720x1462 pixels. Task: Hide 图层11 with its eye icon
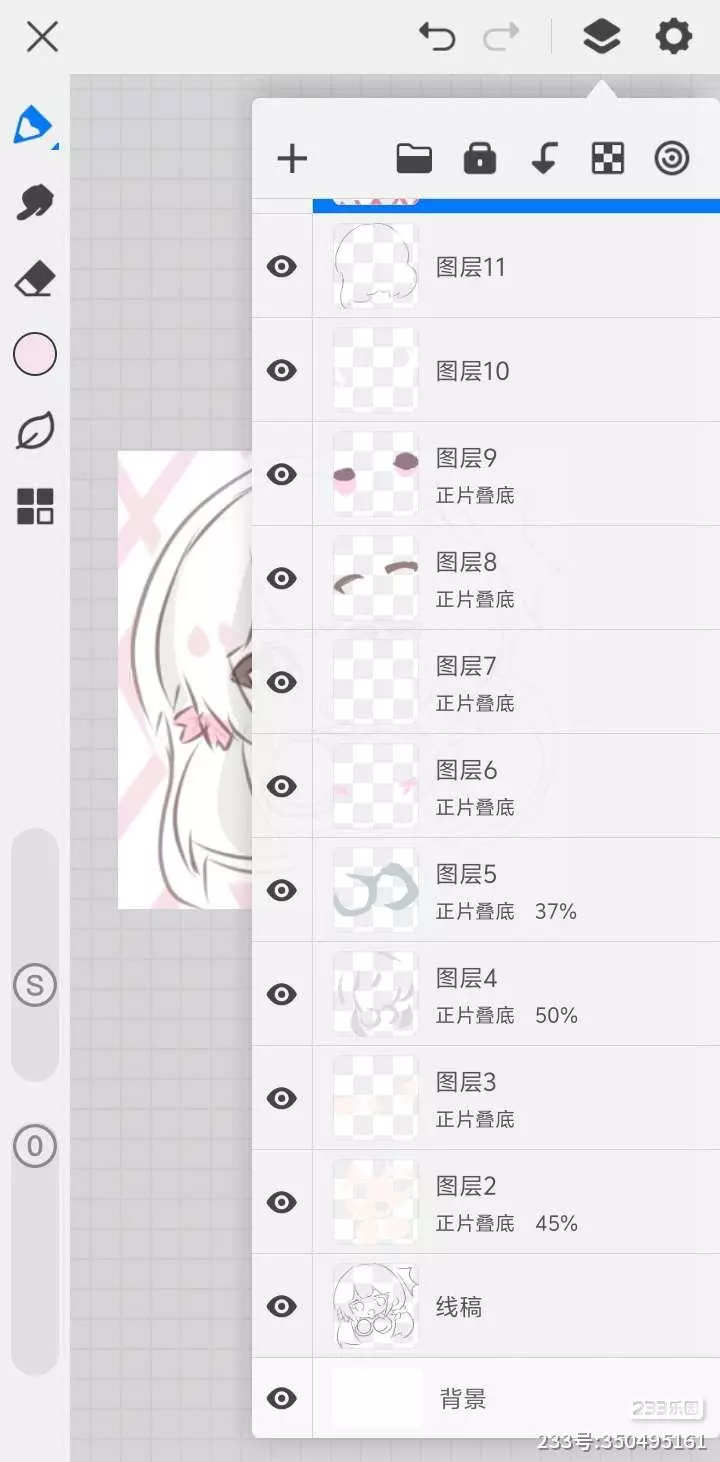click(282, 266)
